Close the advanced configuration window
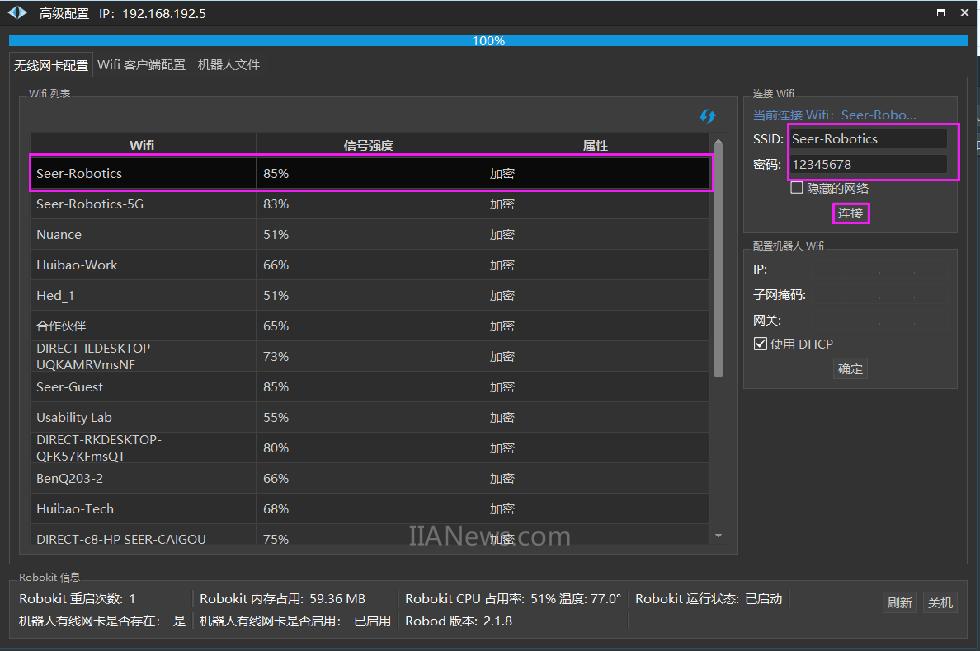 [x=962, y=13]
